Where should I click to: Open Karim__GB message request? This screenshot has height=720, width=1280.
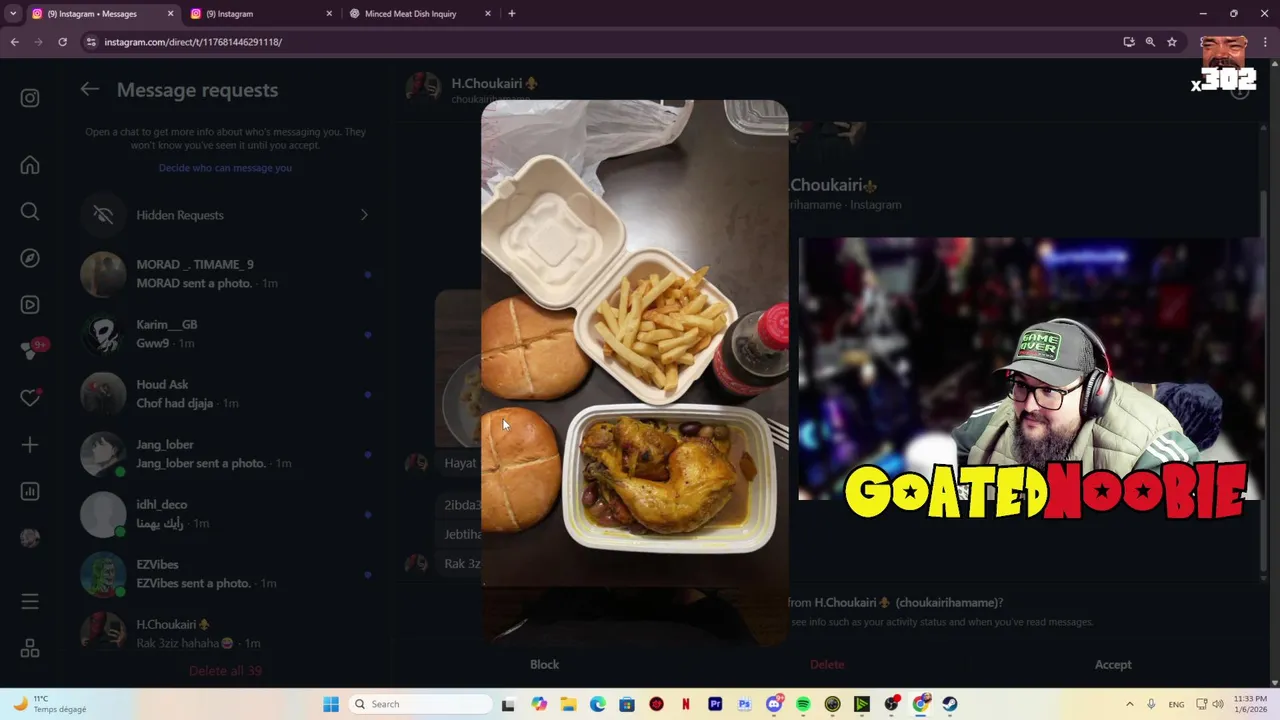coord(225,334)
